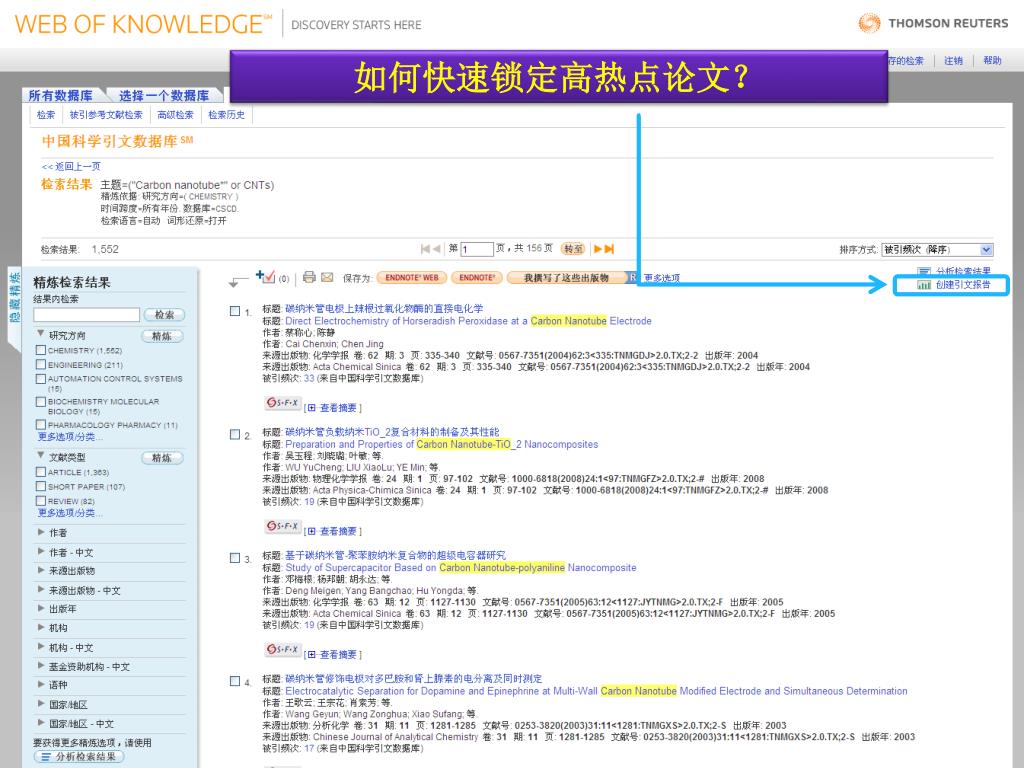The width and height of the screenshot is (1024, 768).
Task: Click the email envelope icon
Action: (327, 277)
